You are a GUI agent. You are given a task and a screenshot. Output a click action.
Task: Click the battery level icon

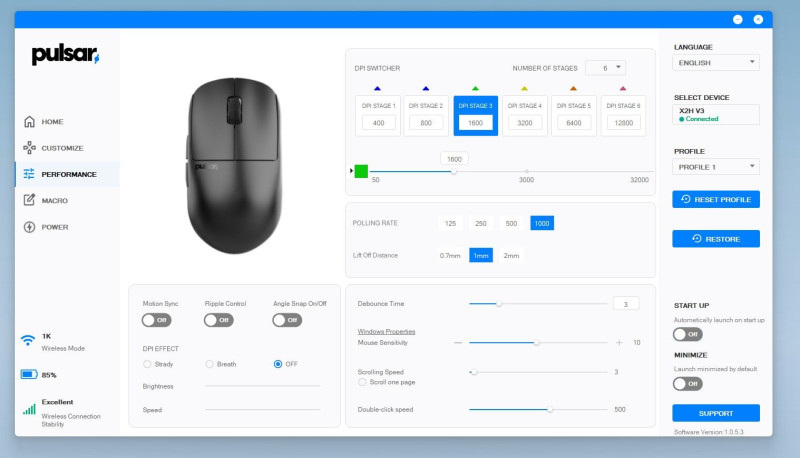coord(29,374)
